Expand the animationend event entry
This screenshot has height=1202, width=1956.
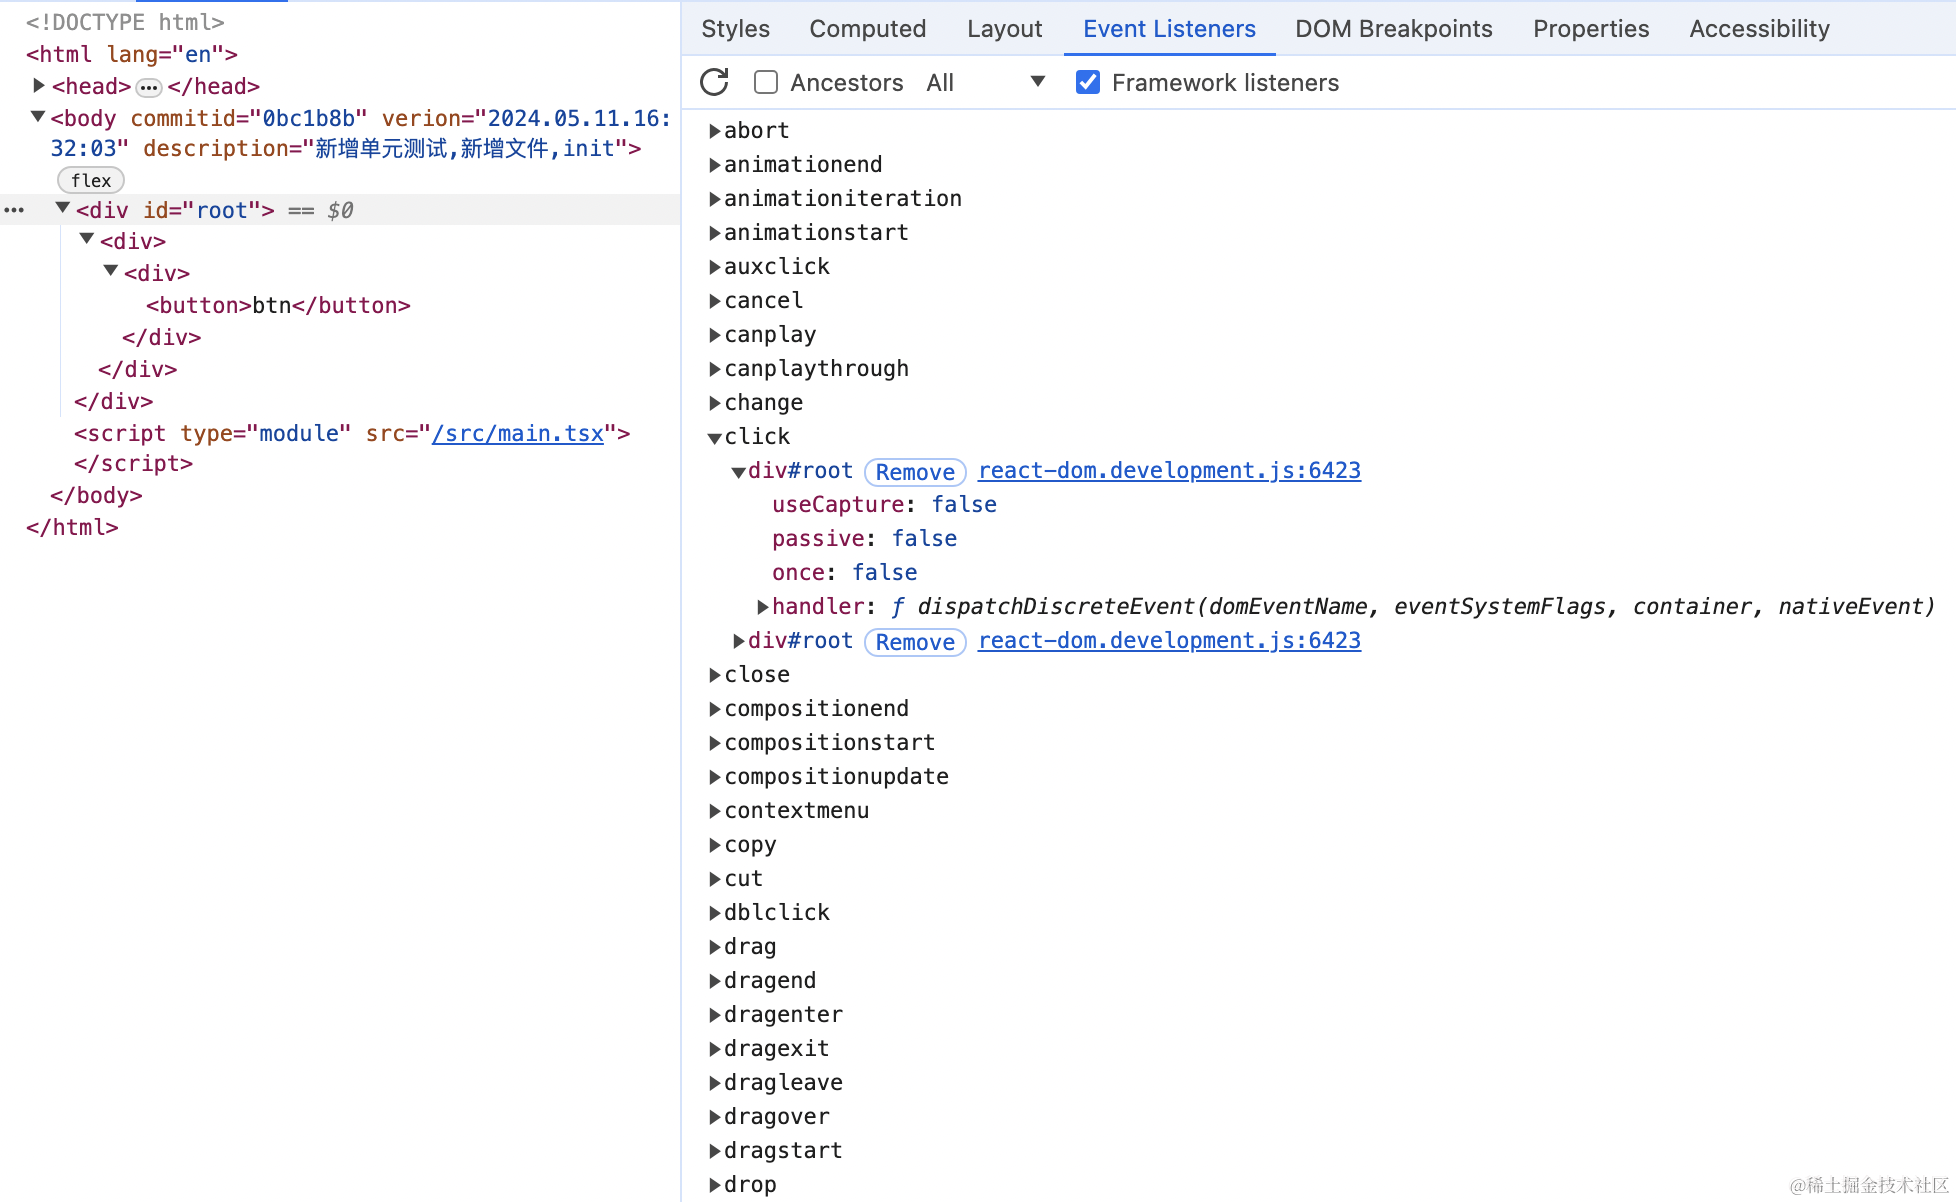pos(715,165)
